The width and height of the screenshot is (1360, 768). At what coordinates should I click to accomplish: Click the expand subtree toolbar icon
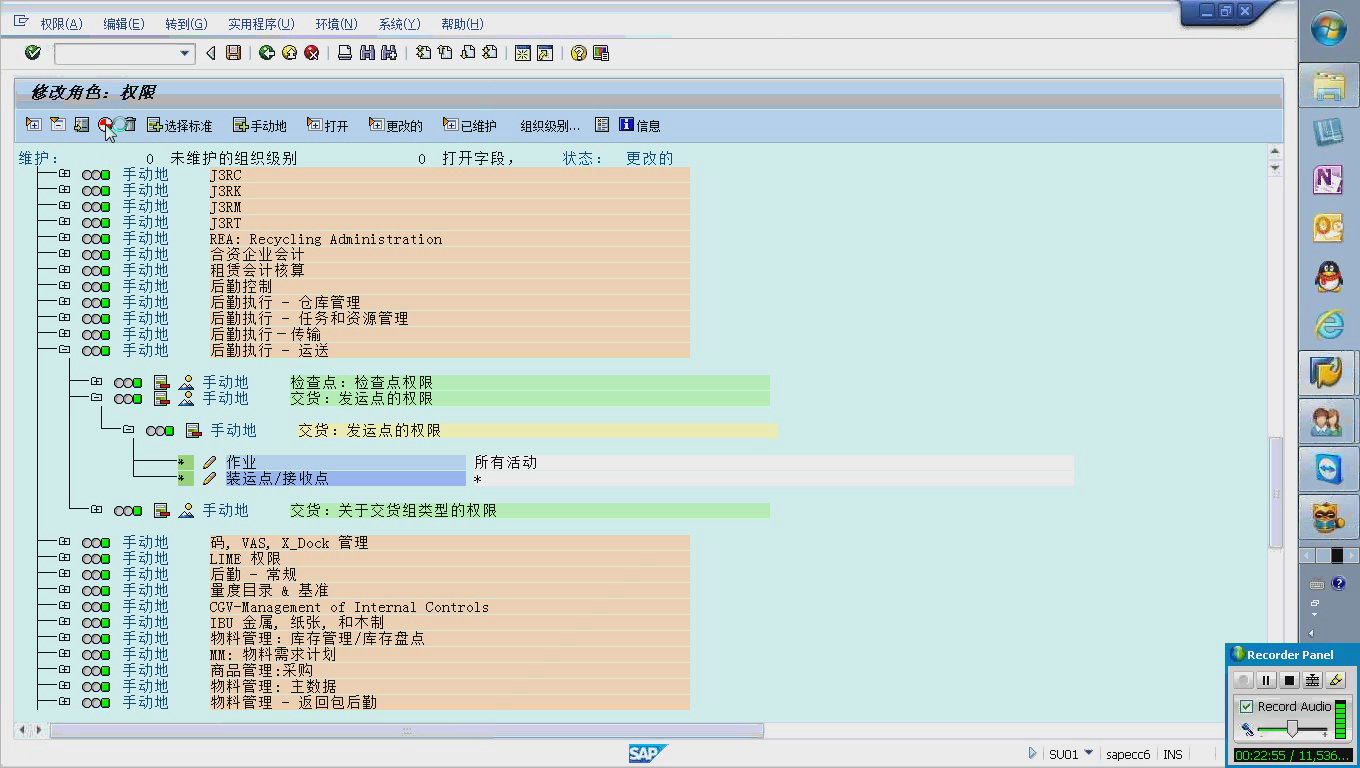pyautogui.click(x=33, y=125)
